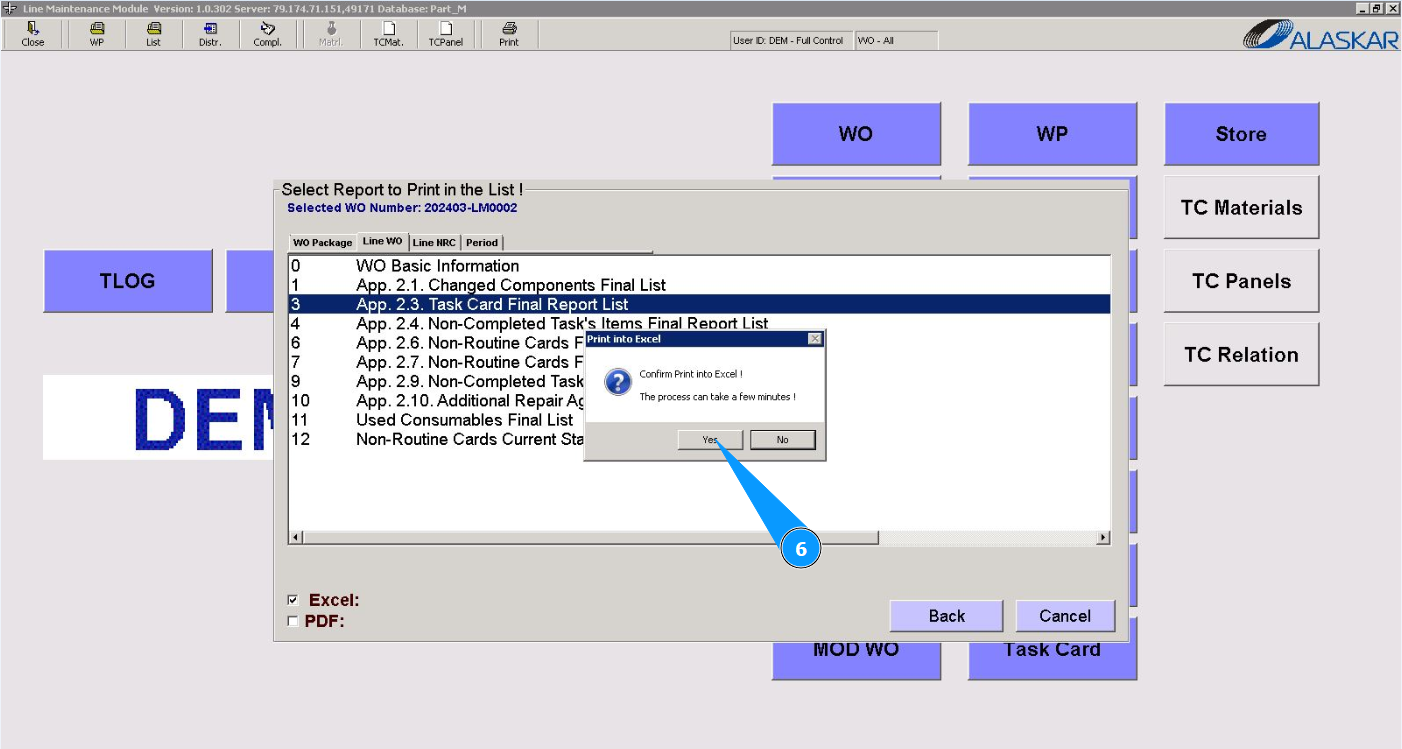Select the Compl. toolbar icon
Viewport: 1402px width, 749px height.
pyautogui.click(x=267, y=35)
